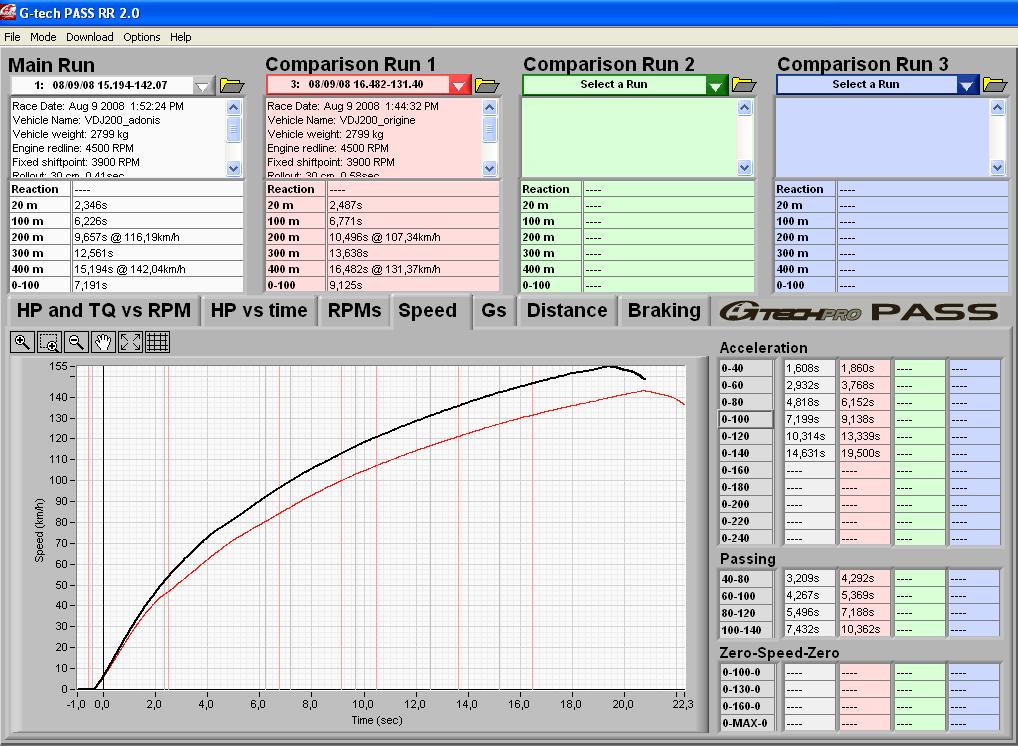Select the 0-100 acceleration row button
The height and width of the screenshot is (746, 1018).
[x=746, y=420]
